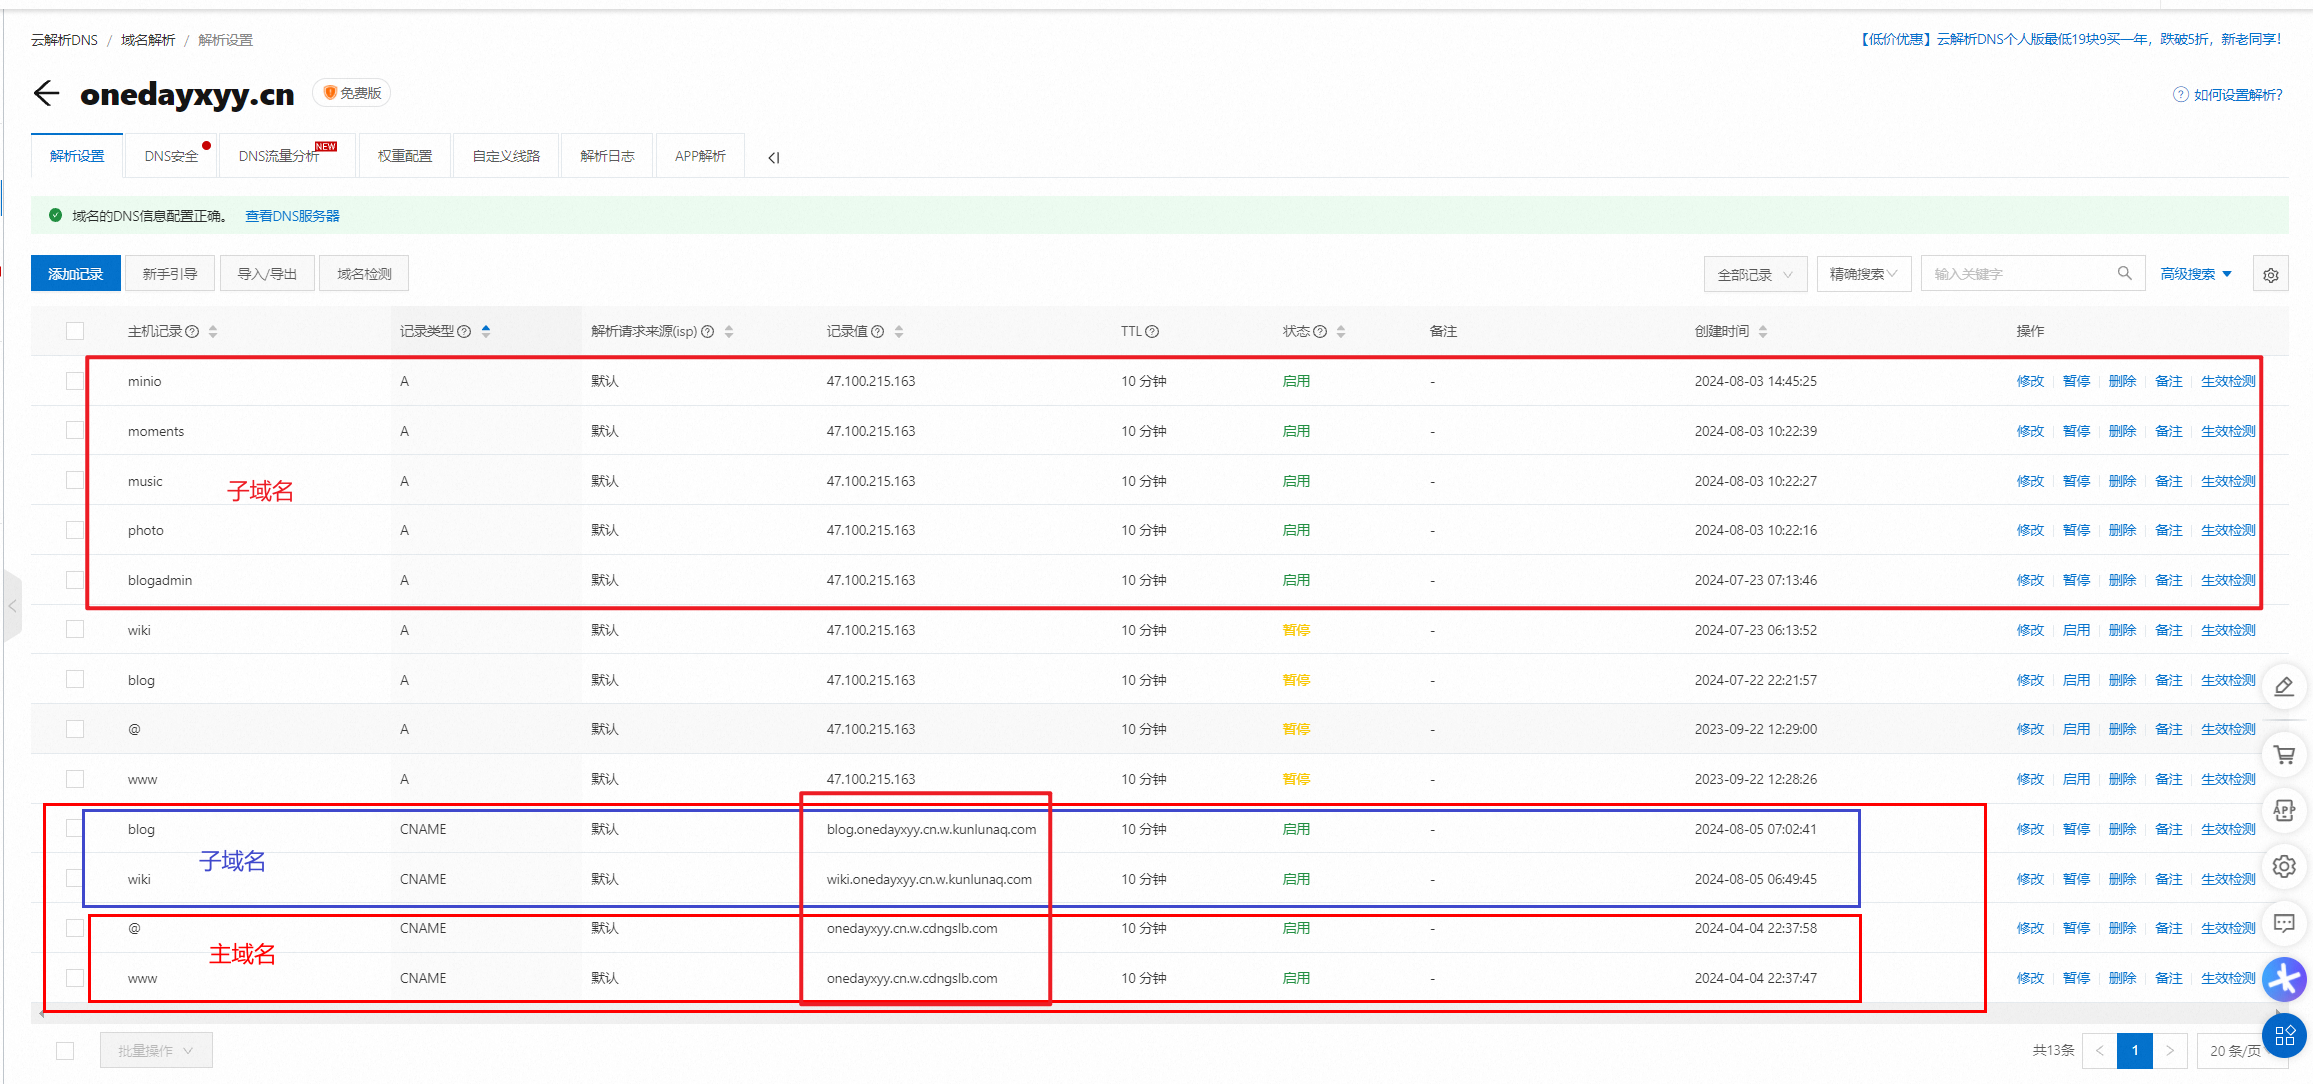Check the paused wiki A record checkbox
Screen dimensions: 2313x1084
tap(75, 629)
